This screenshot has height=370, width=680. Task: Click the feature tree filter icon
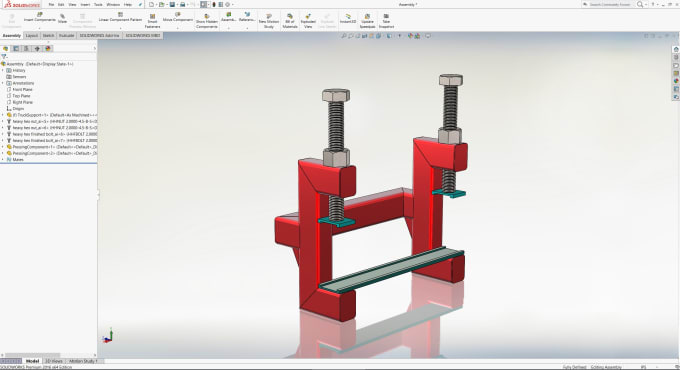(x=4, y=56)
